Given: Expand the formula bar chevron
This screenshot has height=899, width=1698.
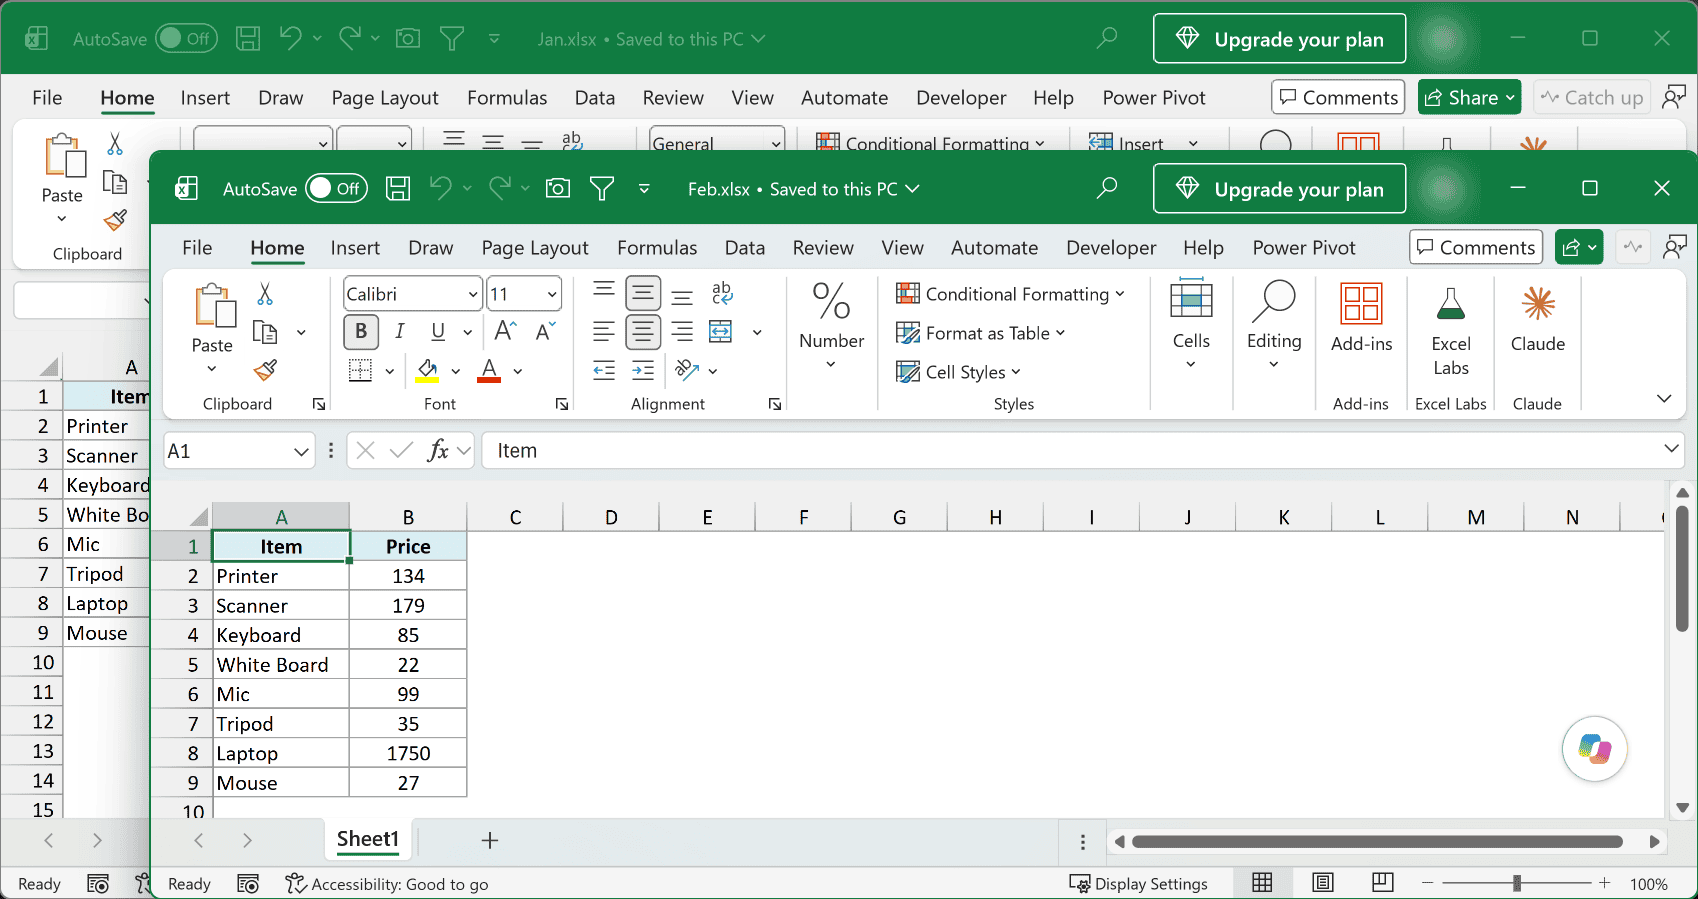Looking at the screenshot, I should (x=1671, y=449).
